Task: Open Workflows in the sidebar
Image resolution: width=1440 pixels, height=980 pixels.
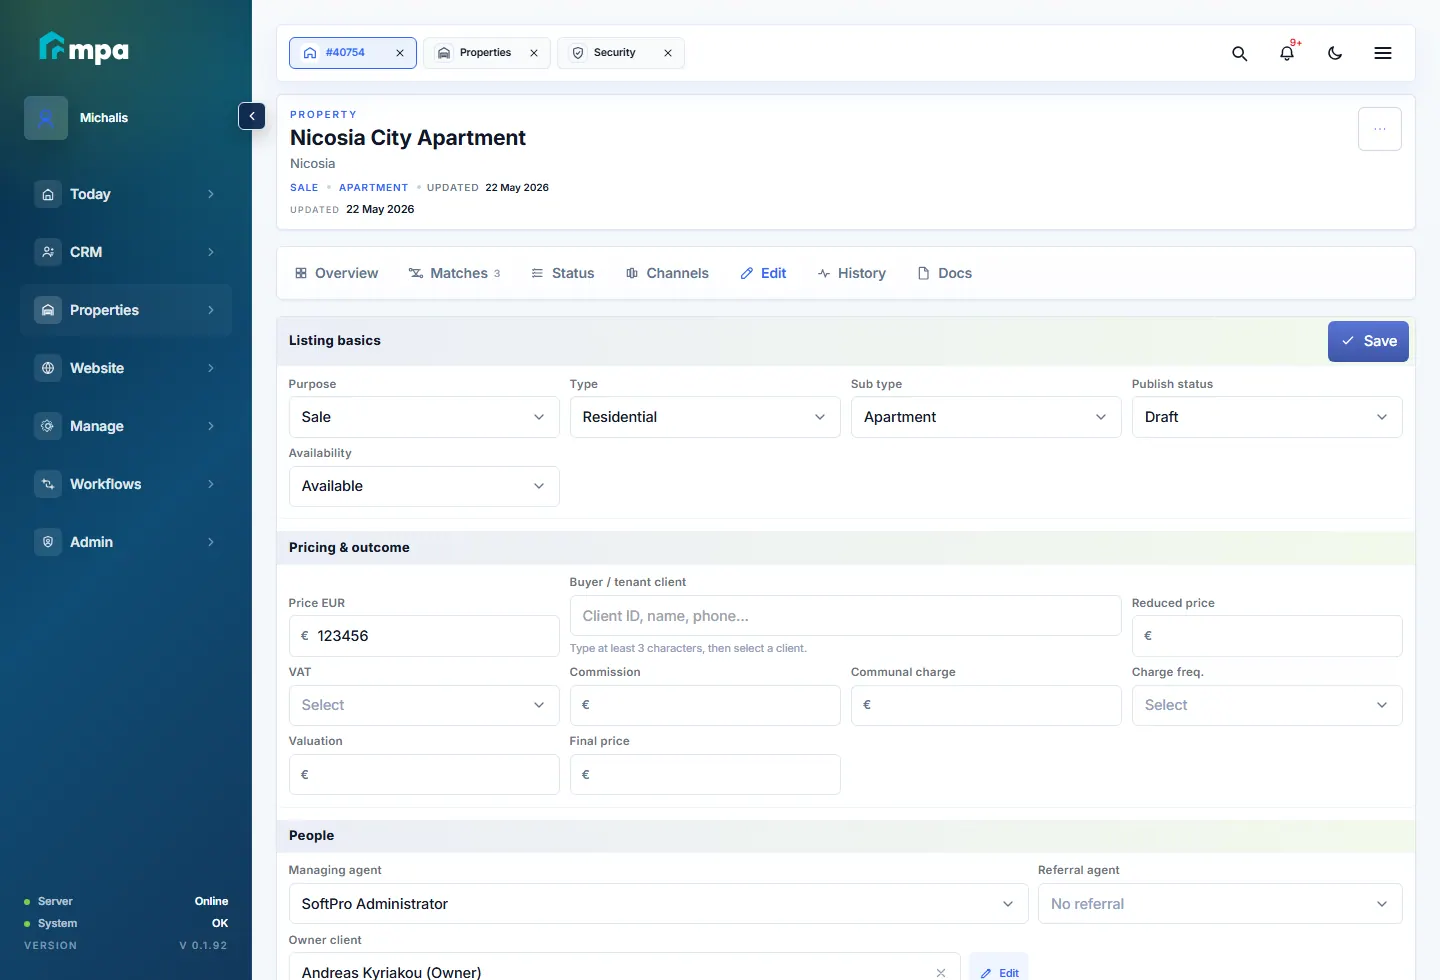Action: point(126,484)
